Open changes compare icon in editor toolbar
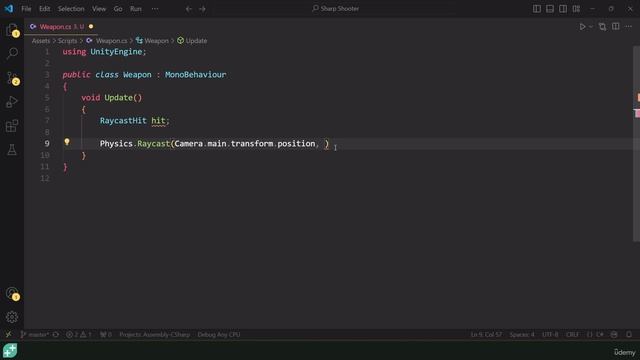The image size is (640, 360). [602, 27]
